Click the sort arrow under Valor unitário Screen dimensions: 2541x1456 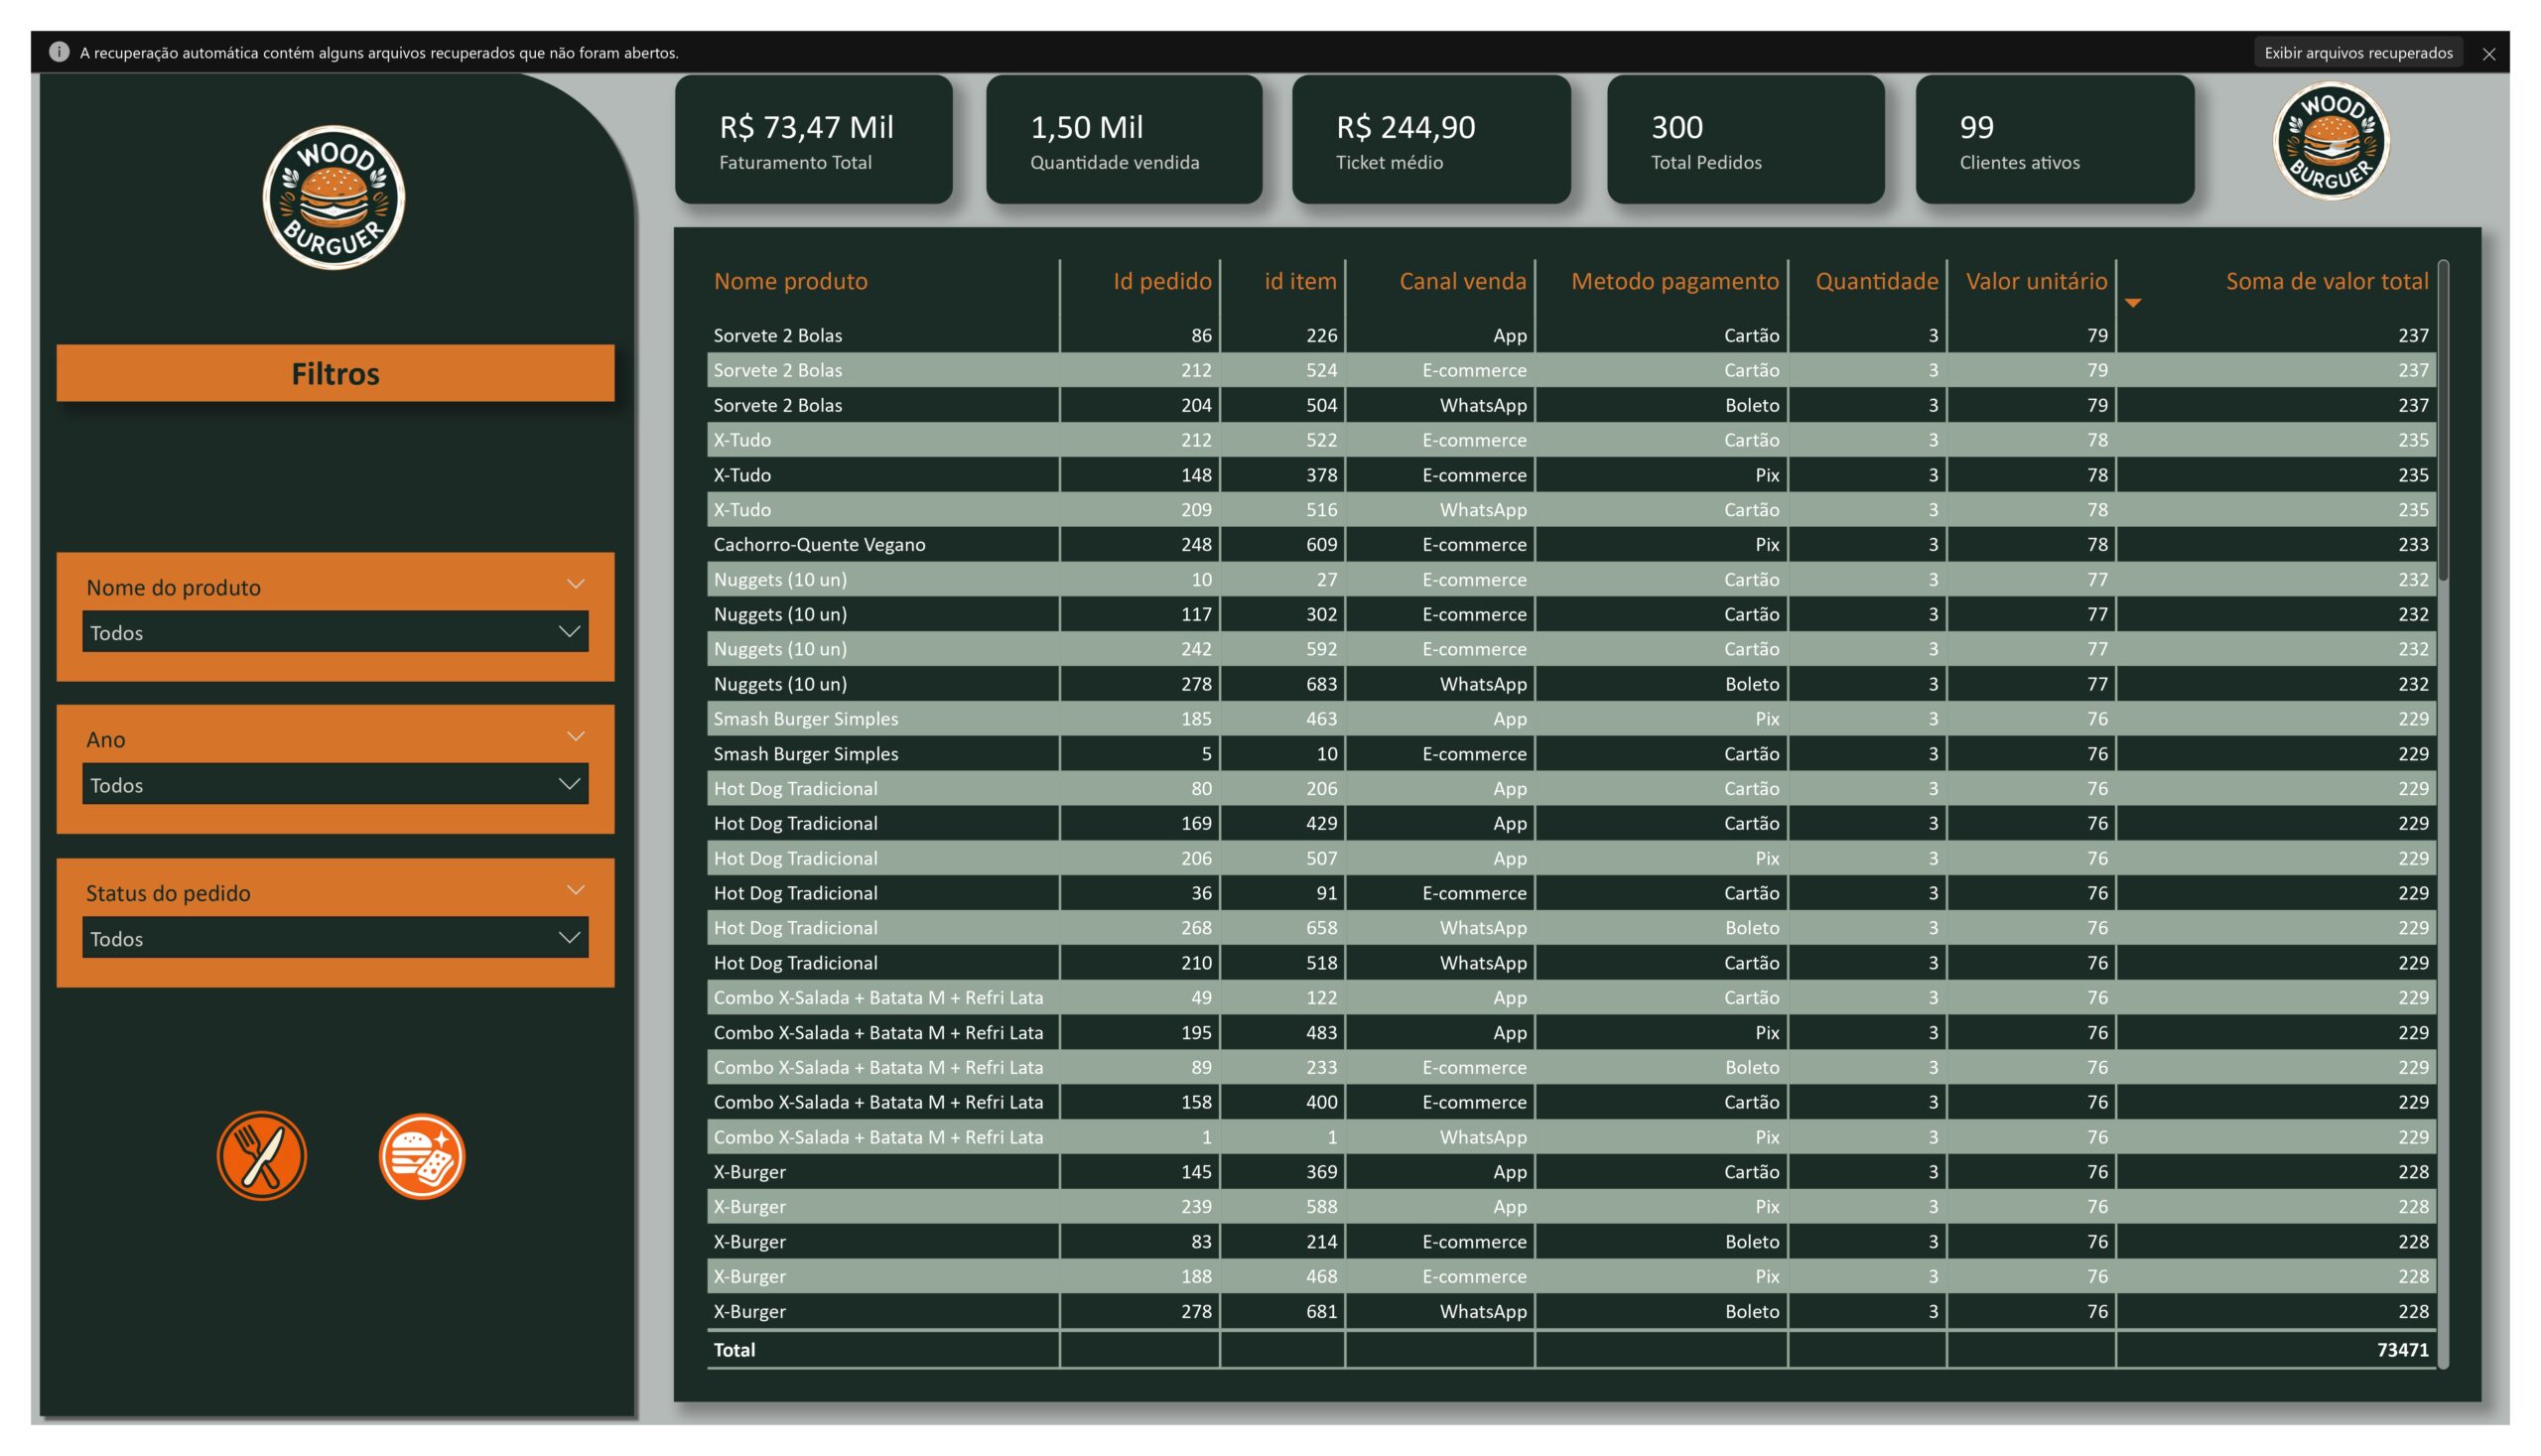coord(2132,302)
